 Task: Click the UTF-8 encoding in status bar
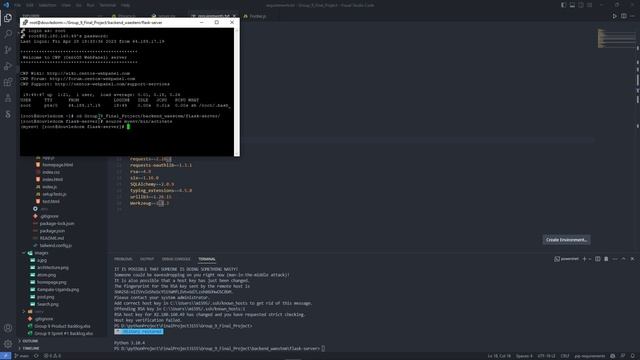[547, 356]
